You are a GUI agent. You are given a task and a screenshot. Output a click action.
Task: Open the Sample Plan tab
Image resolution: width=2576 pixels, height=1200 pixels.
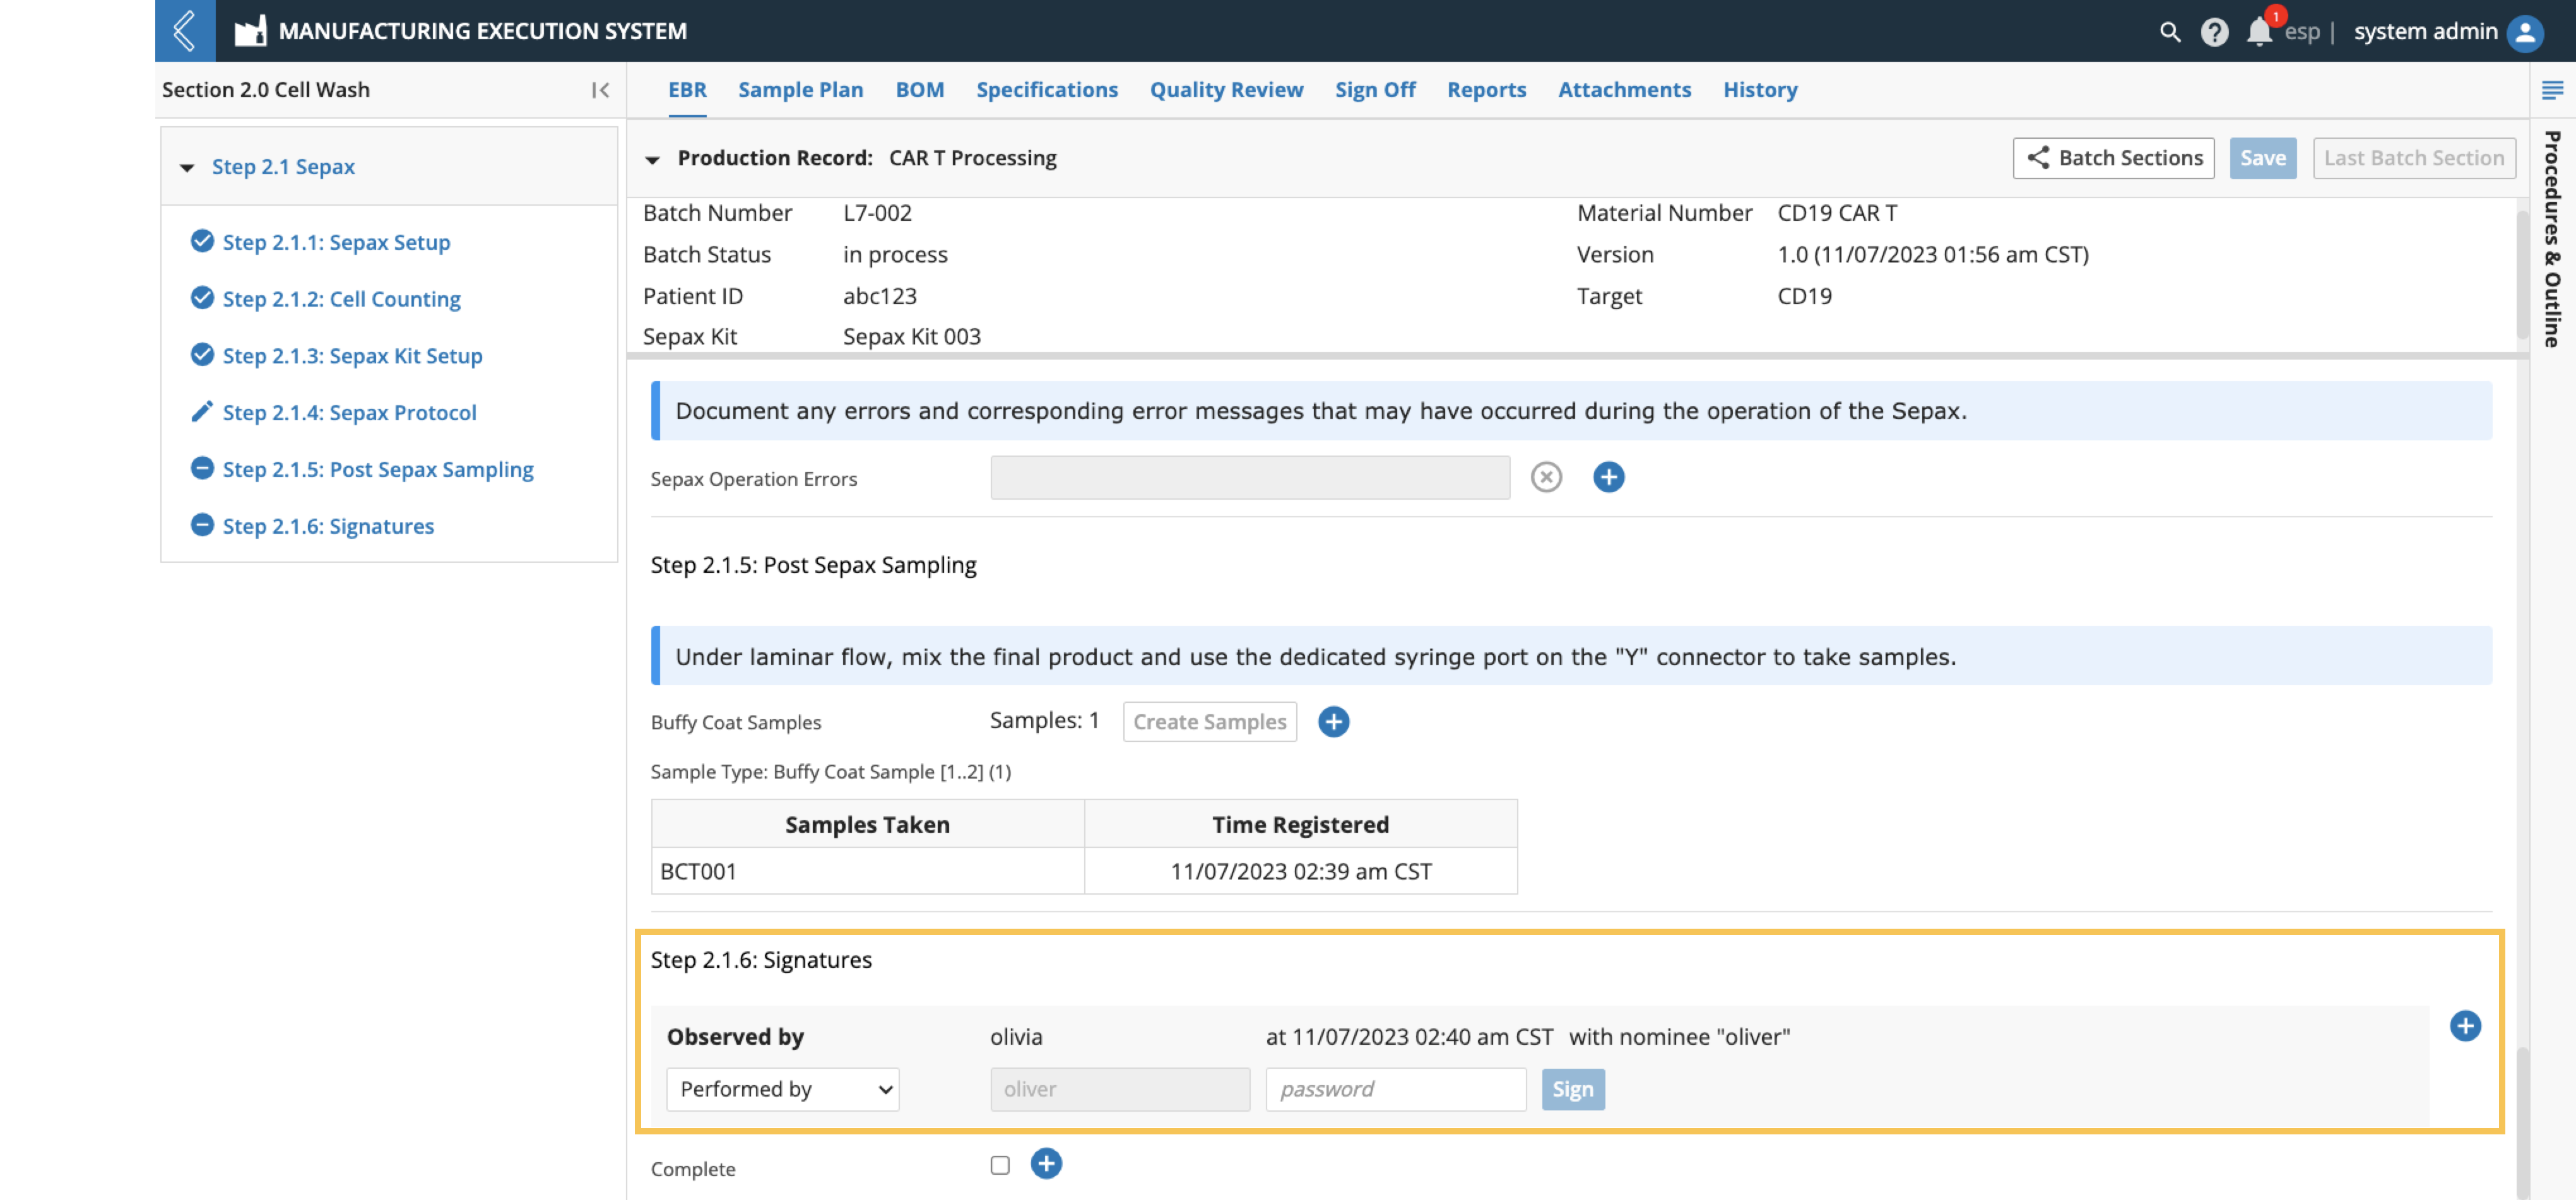pyautogui.click(x=800, y=90)
